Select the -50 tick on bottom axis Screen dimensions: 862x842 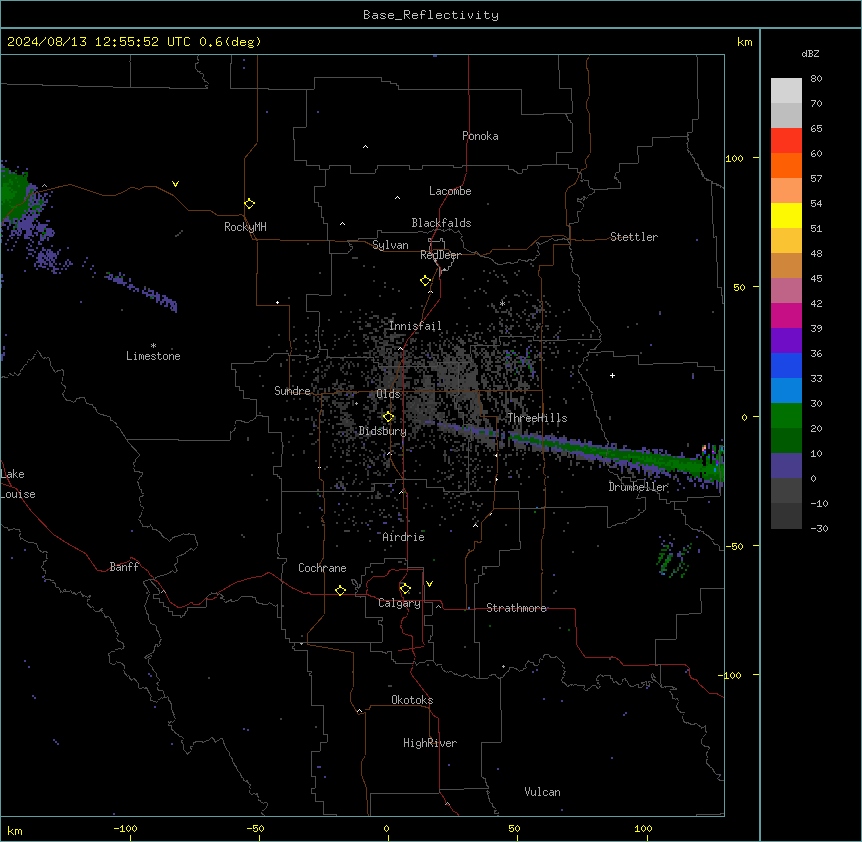255,828
